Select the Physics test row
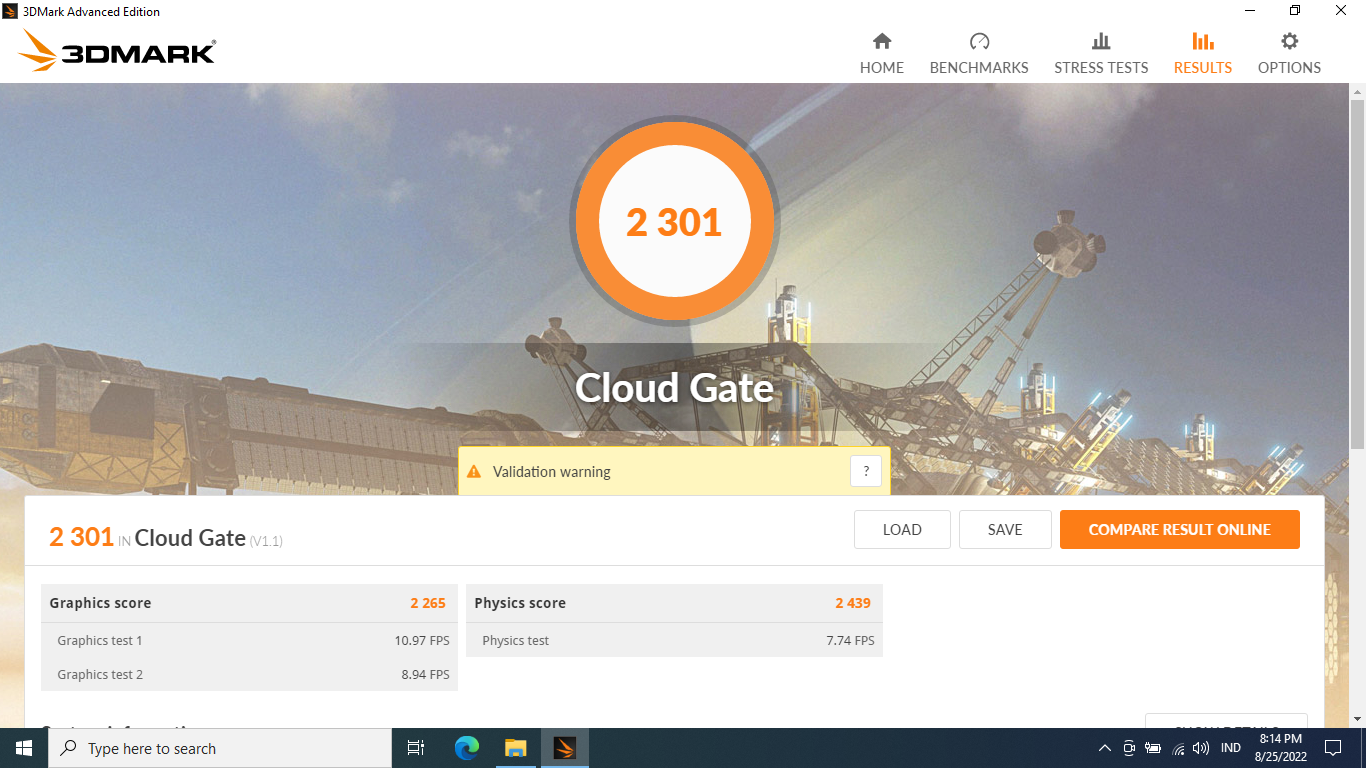Screen dimensions: 1366x768 (x=674, y=640)
